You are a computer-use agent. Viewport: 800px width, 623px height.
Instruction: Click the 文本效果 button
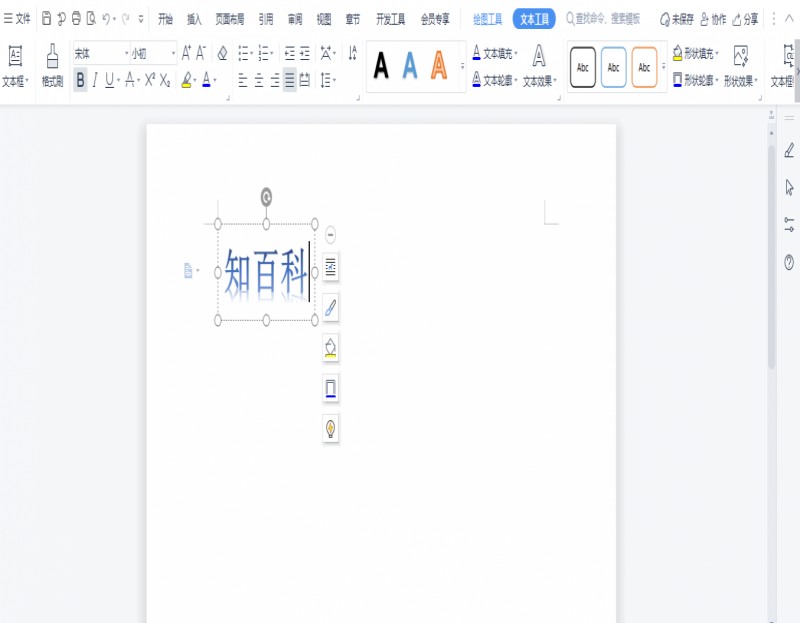point(539,65)
